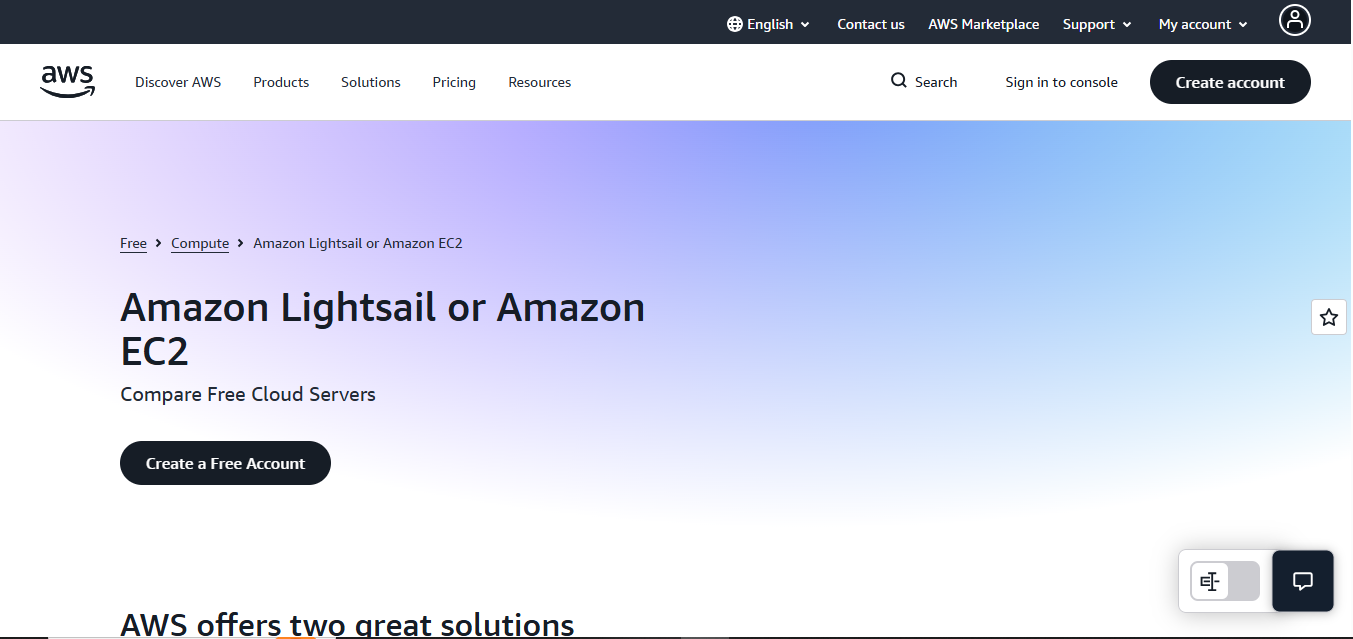Open the chat bubble widget
Image resolution: width=1353 pixels, height=639 pixels.
1302,581
